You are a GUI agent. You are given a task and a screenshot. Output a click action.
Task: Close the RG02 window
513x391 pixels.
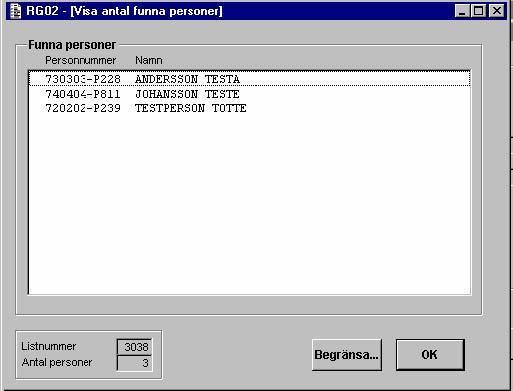[x=497, y=11]
